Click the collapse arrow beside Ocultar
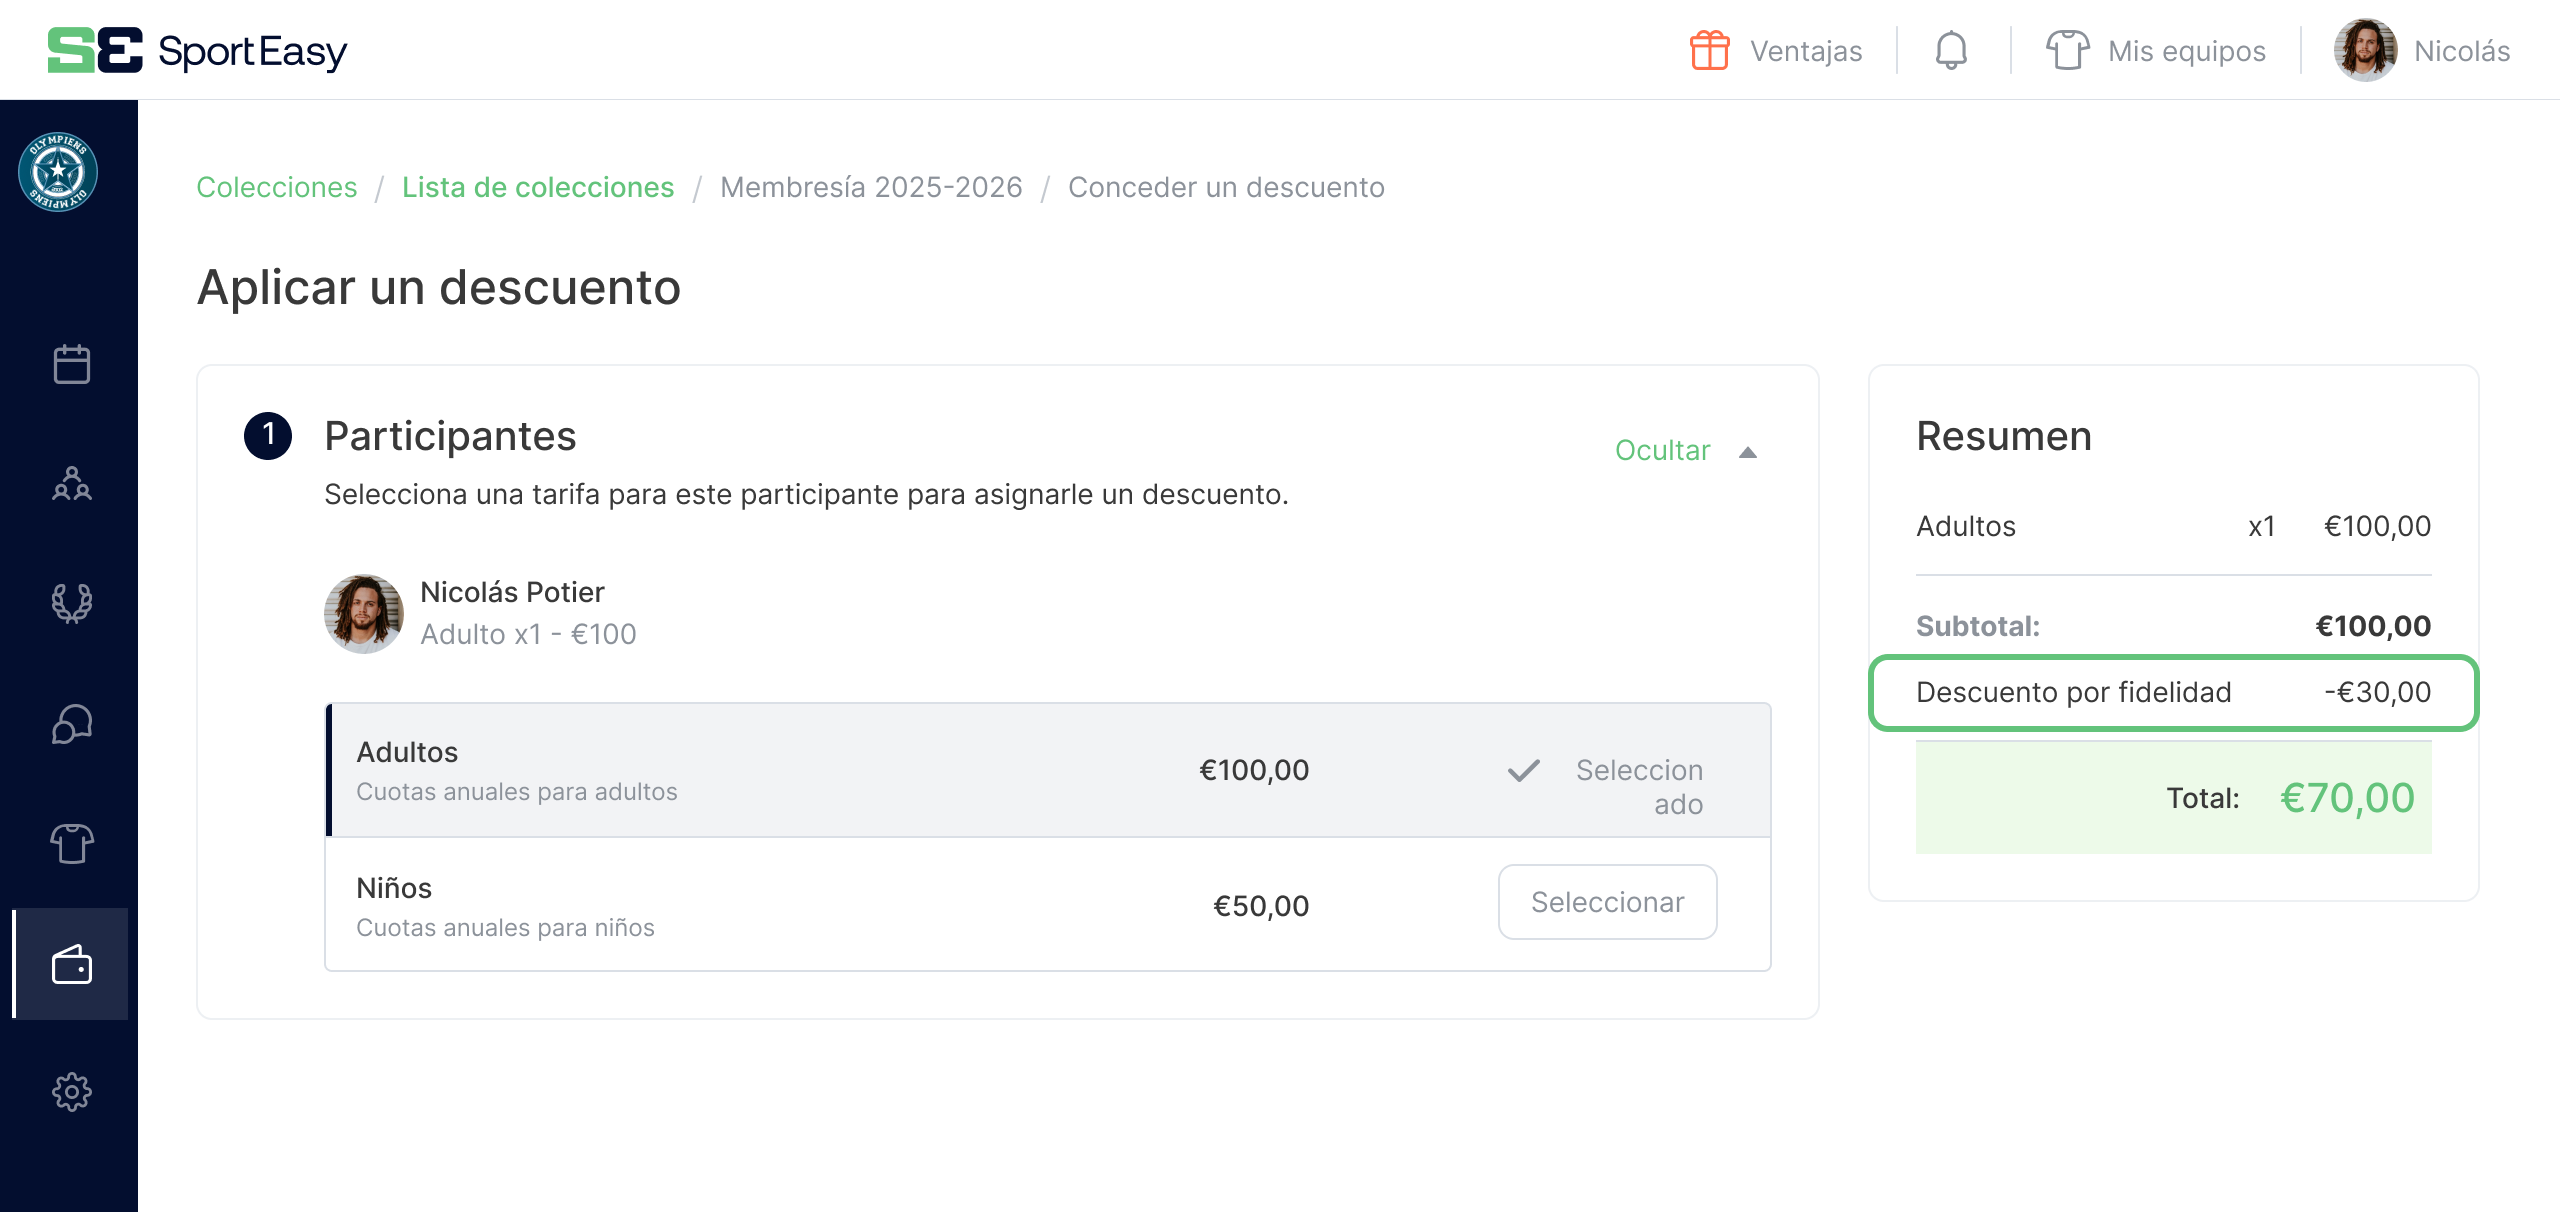This screenshot has height=1212, width=2560. [1748, 452]
